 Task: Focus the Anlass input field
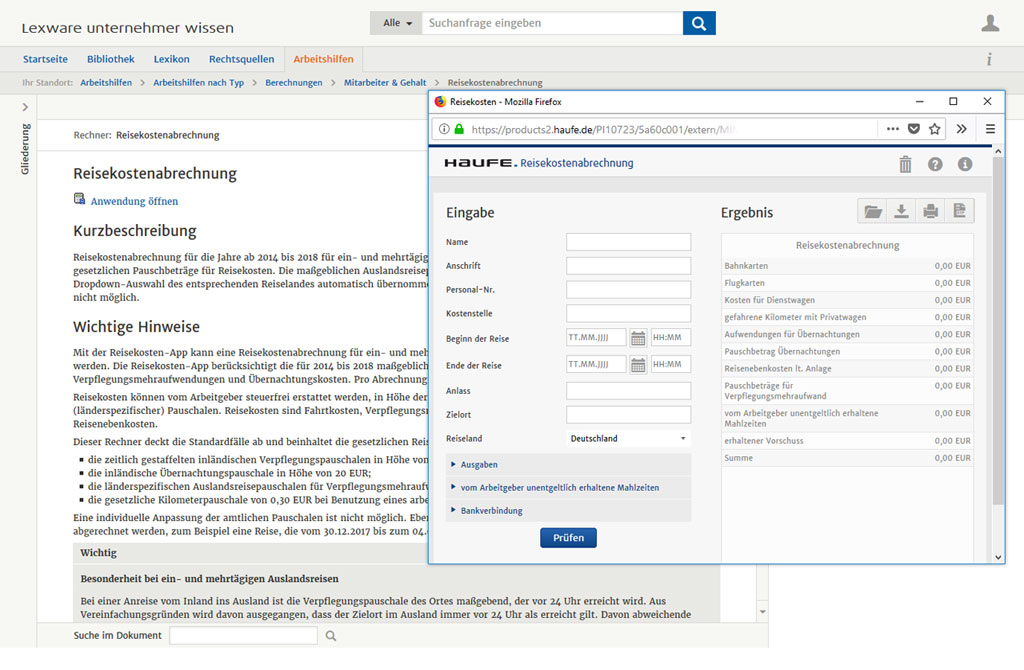click(628, 391)
